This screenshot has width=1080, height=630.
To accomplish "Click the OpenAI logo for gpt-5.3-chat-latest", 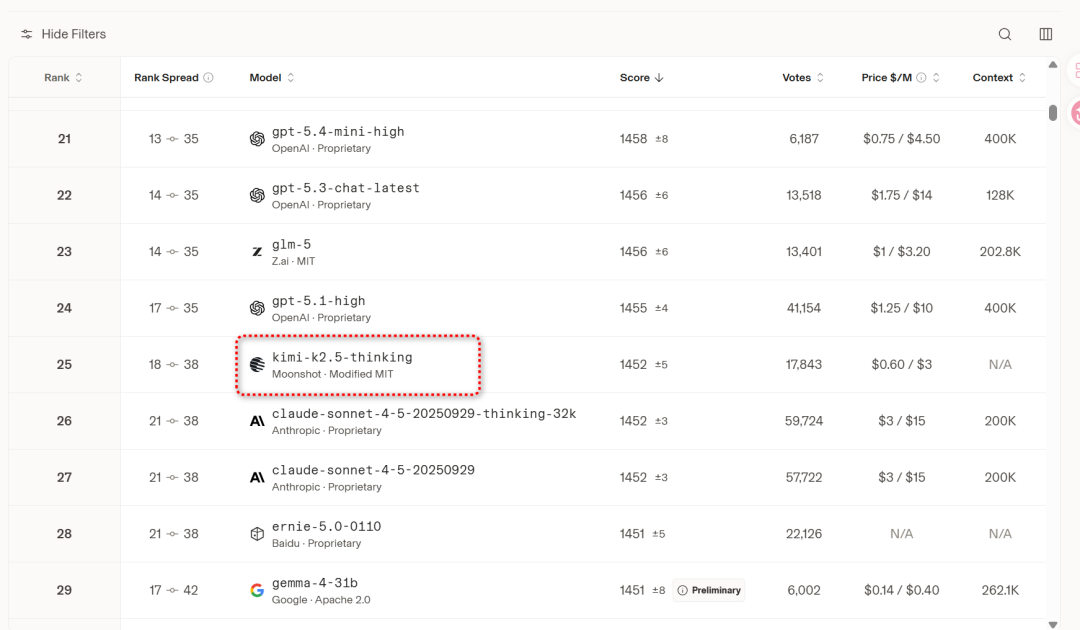I will 257,196.
